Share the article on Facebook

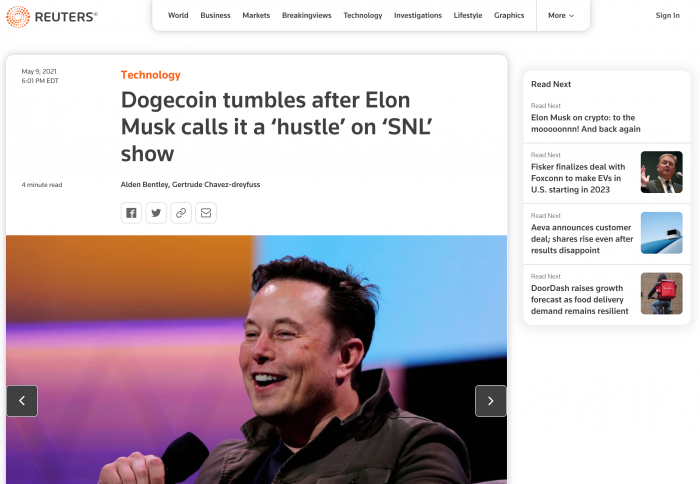pos(131,213)
